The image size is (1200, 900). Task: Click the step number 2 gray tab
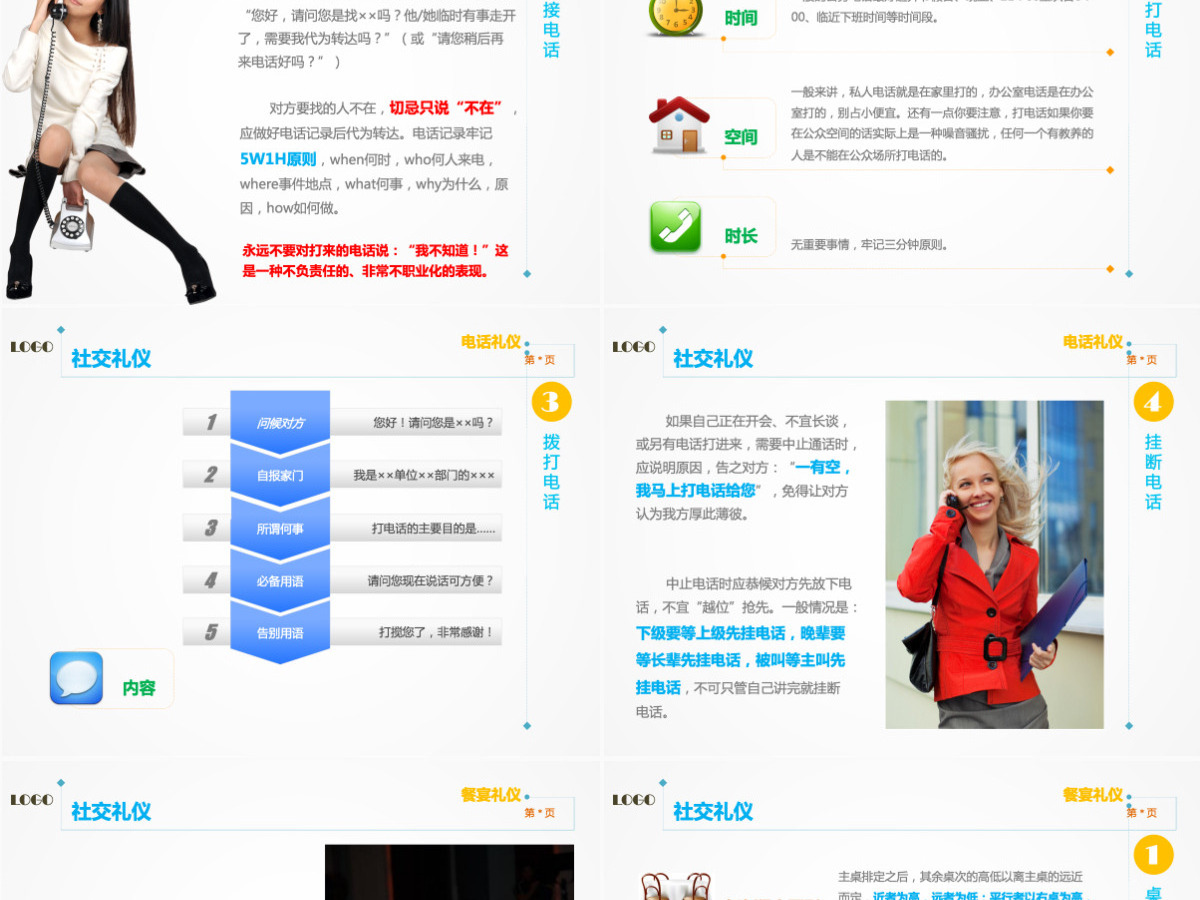208,475
